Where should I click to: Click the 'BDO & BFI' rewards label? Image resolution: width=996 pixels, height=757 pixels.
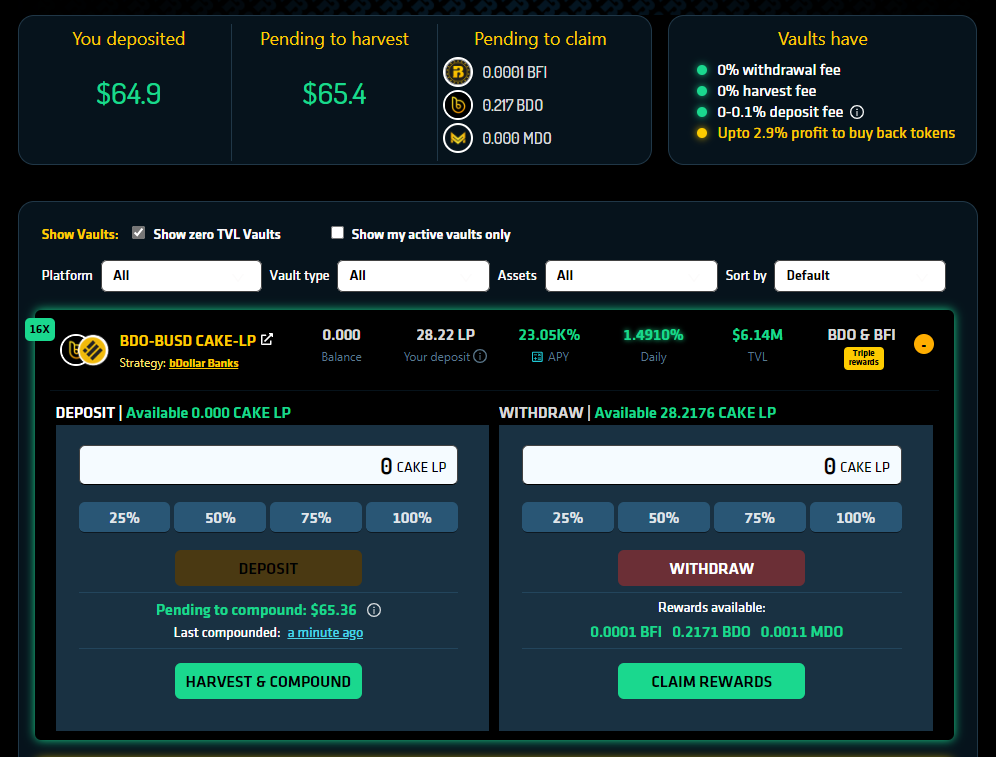861,335
